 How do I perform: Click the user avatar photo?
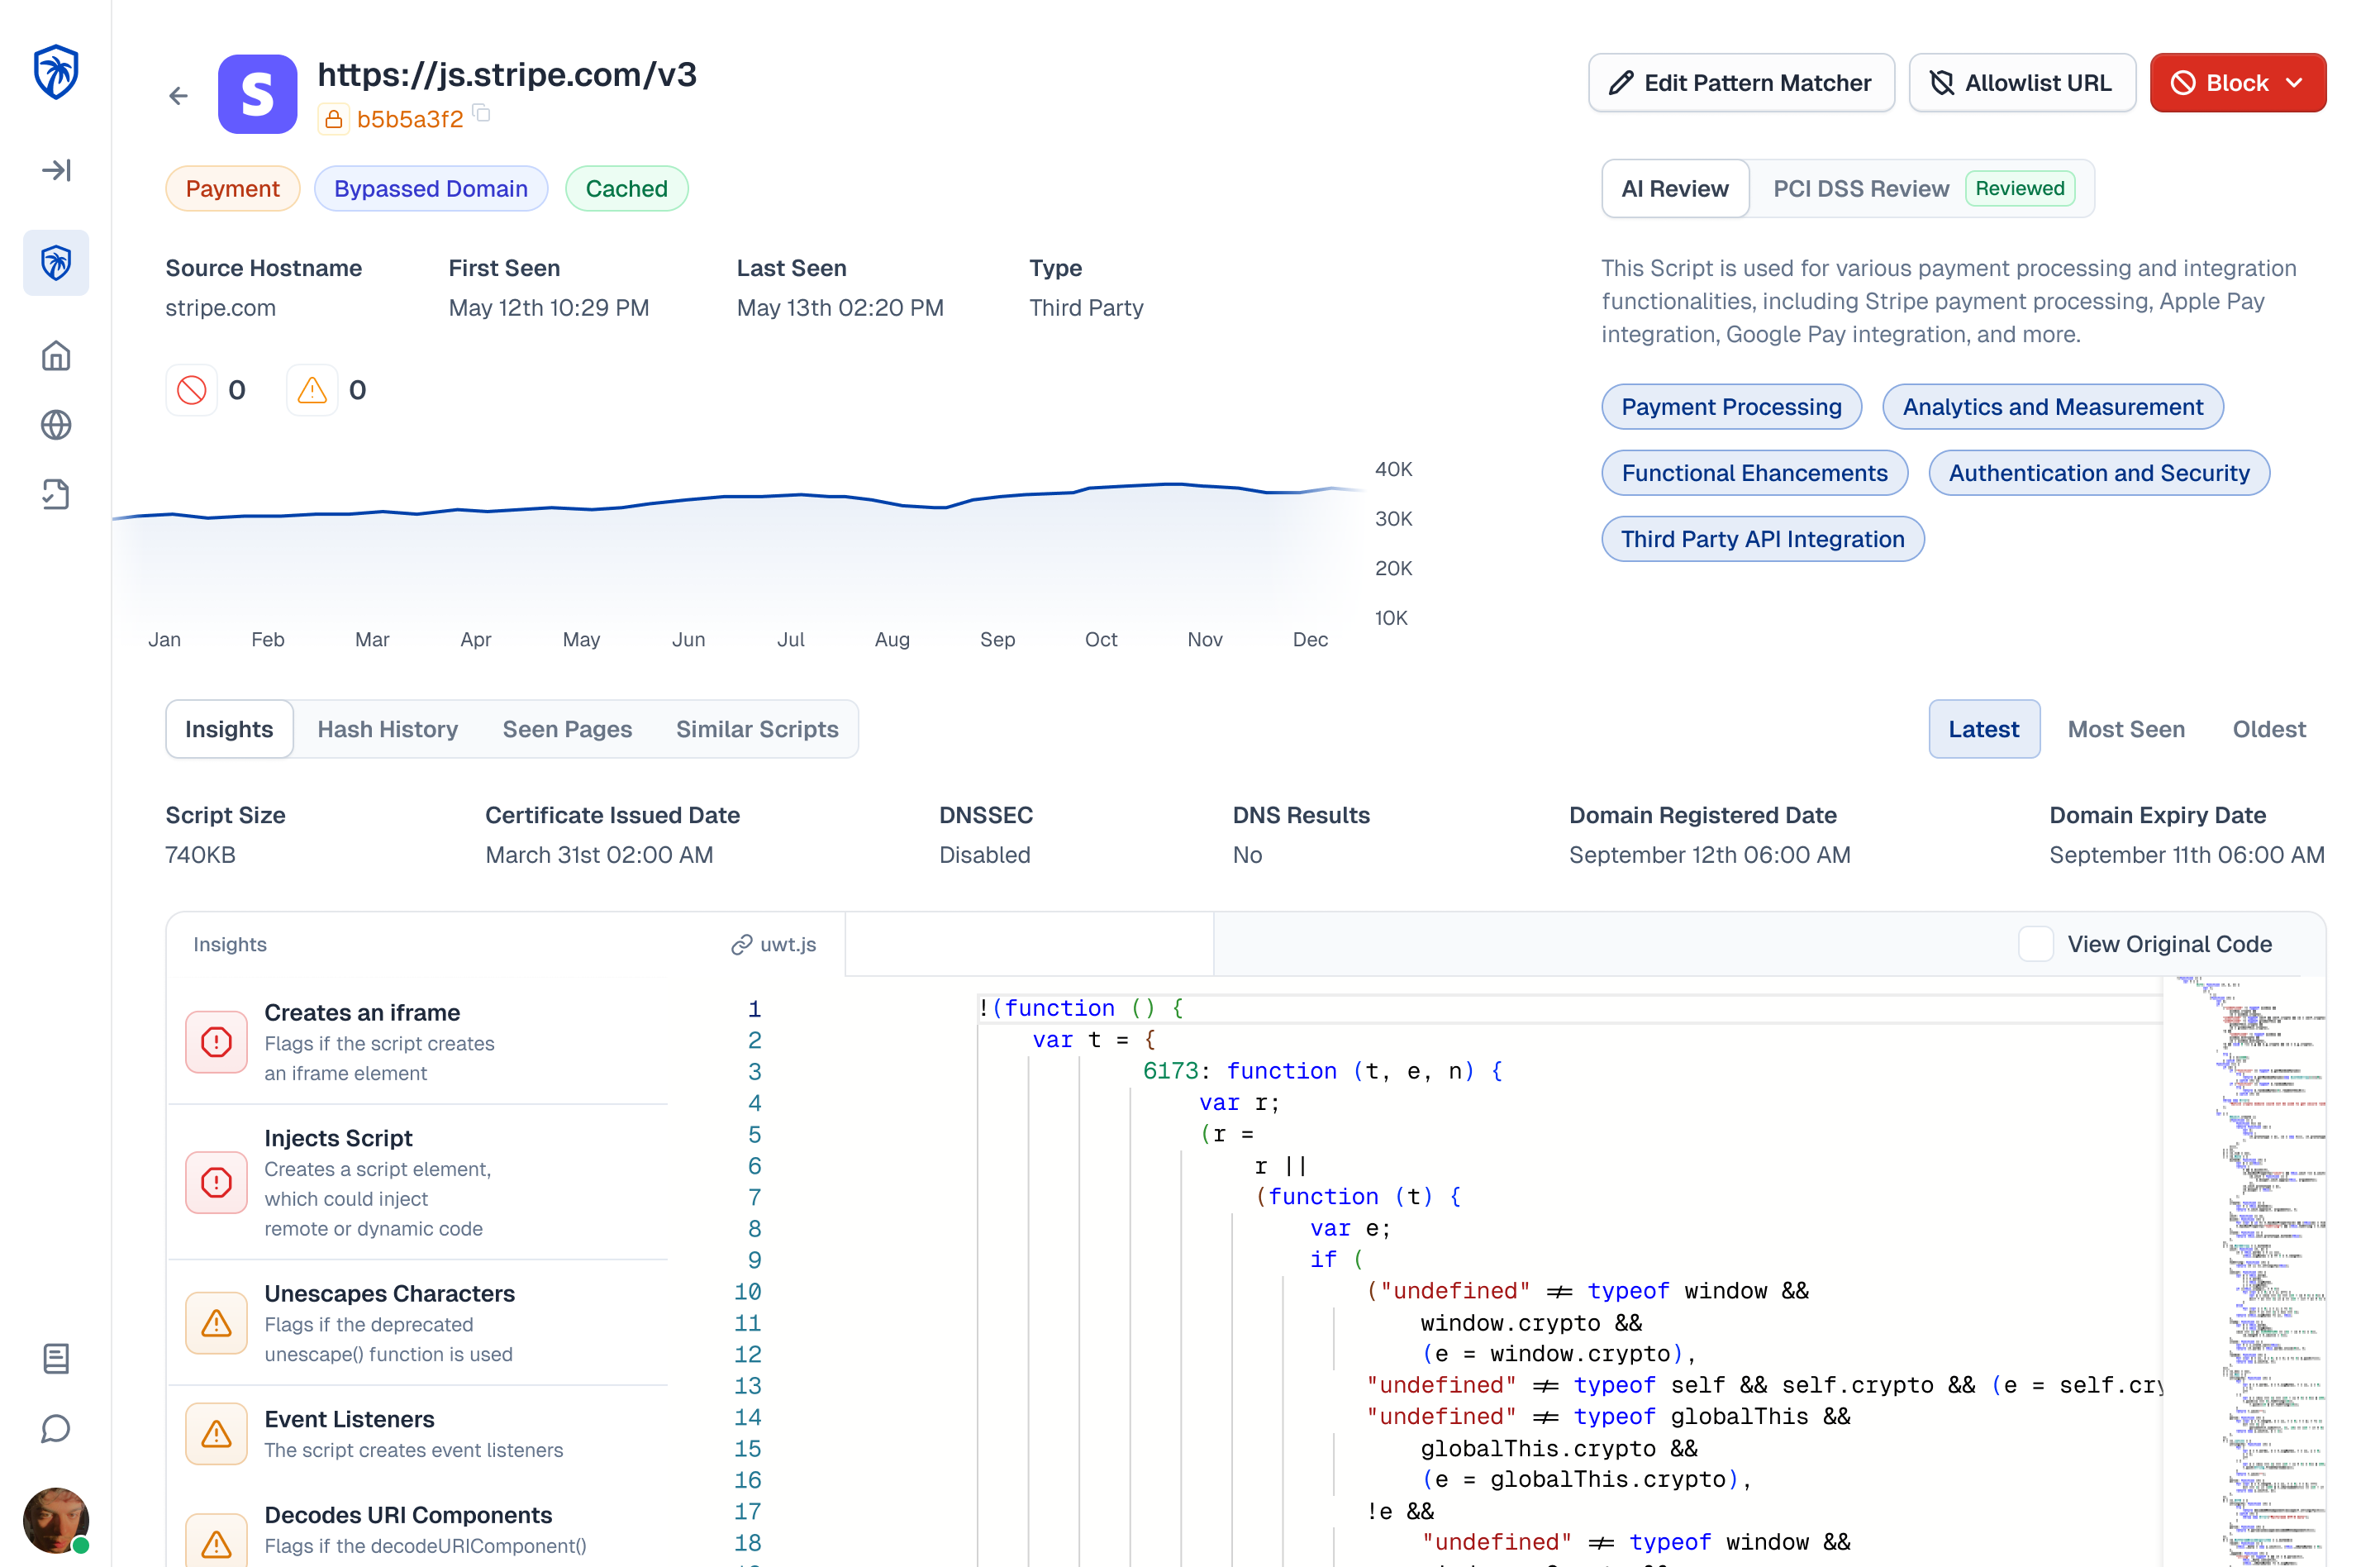point(56,1520)
